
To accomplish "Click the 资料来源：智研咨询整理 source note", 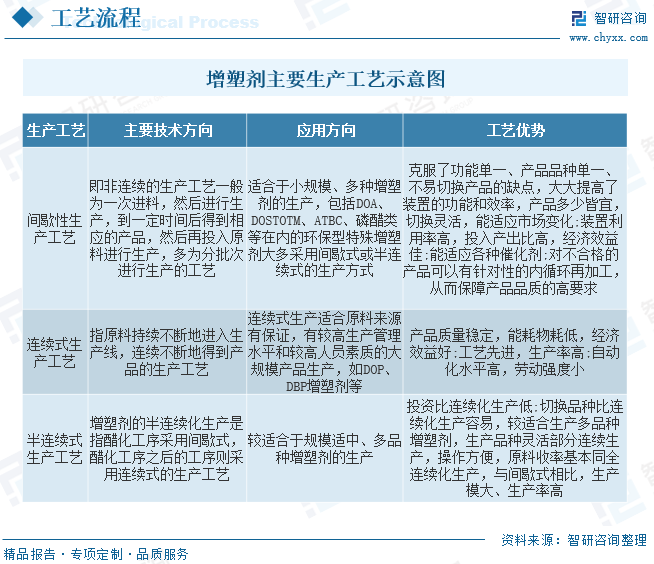I will click(574, 540).
